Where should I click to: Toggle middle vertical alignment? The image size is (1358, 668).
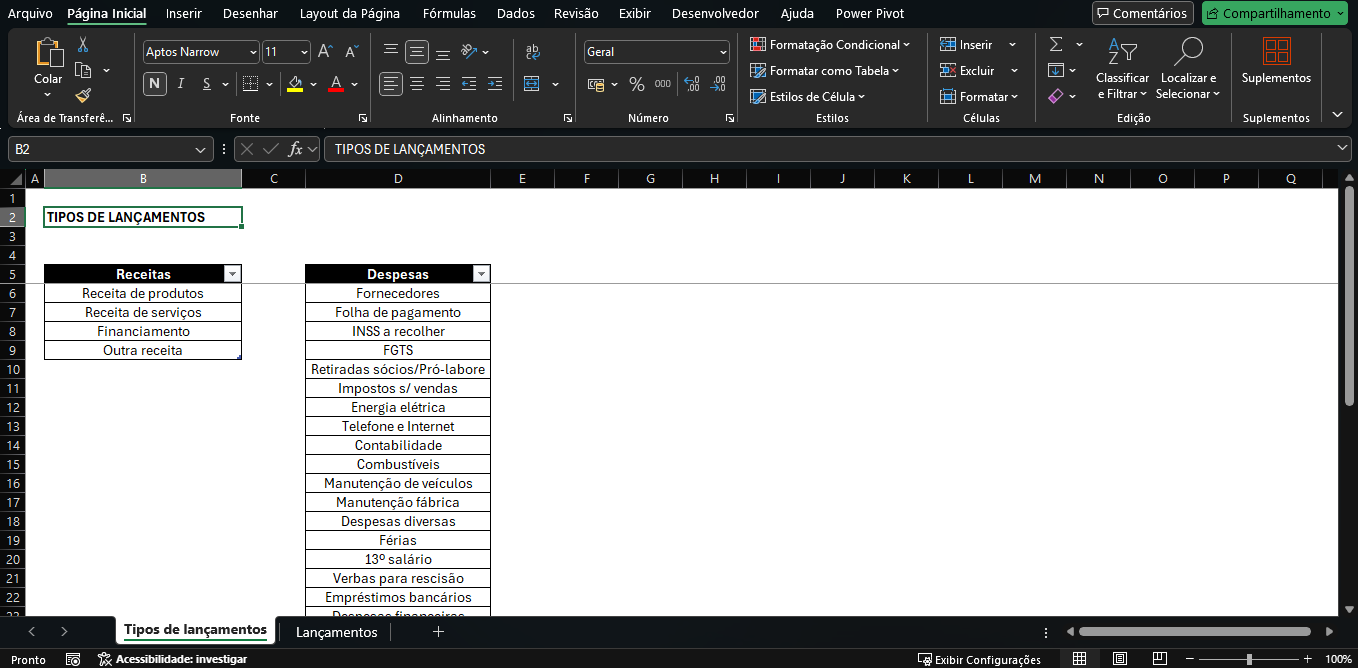click(x=417, y=51)
